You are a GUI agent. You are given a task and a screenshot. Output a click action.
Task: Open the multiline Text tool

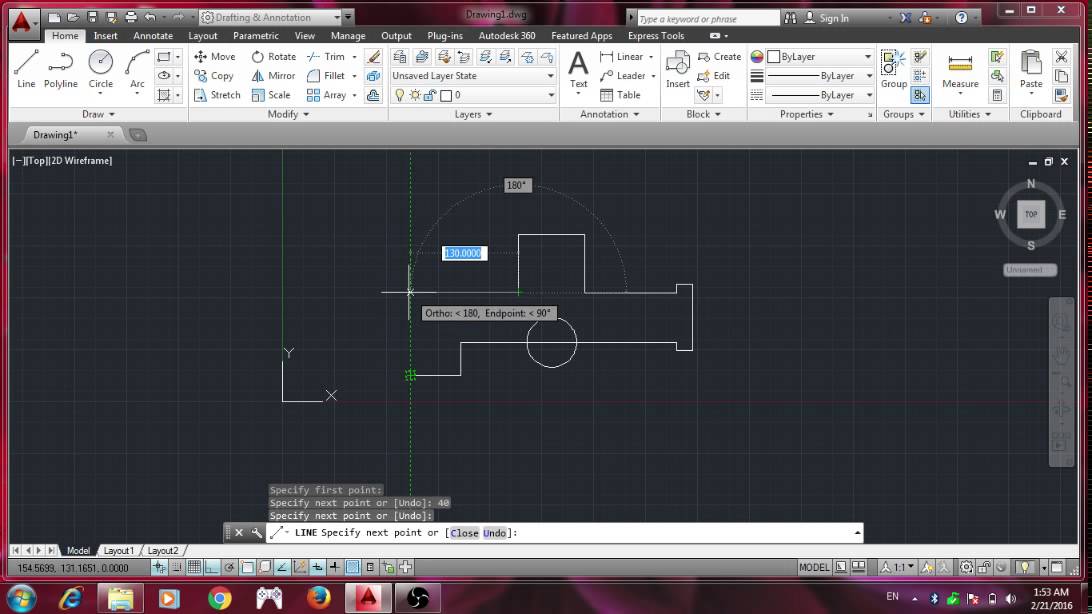tap(578, 70)
